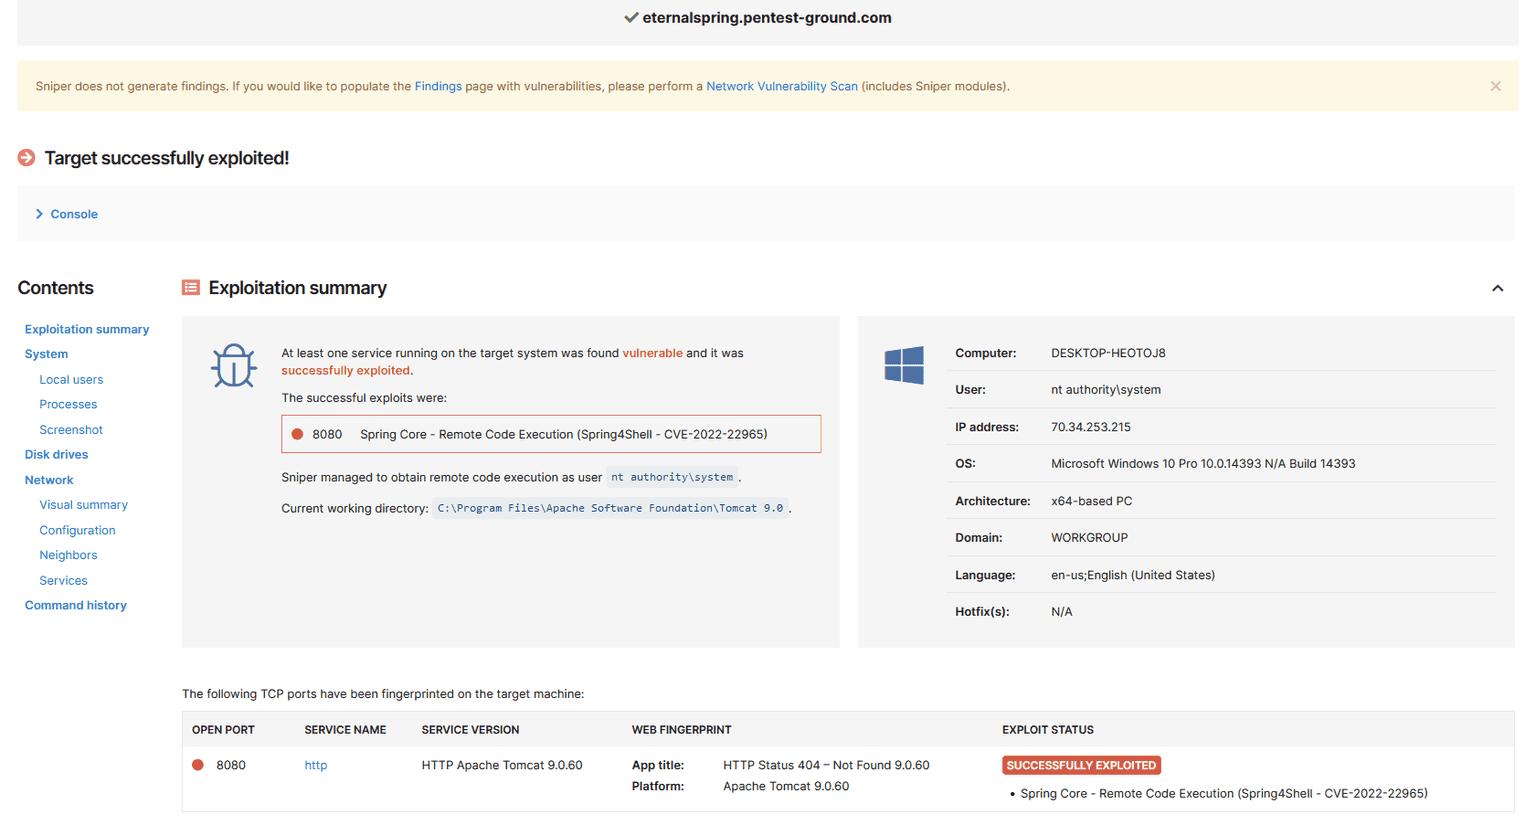Screen dimensions: 1536x824
Task: Click the checkmark icon beside the hostname
Action: tap(631, 18)
